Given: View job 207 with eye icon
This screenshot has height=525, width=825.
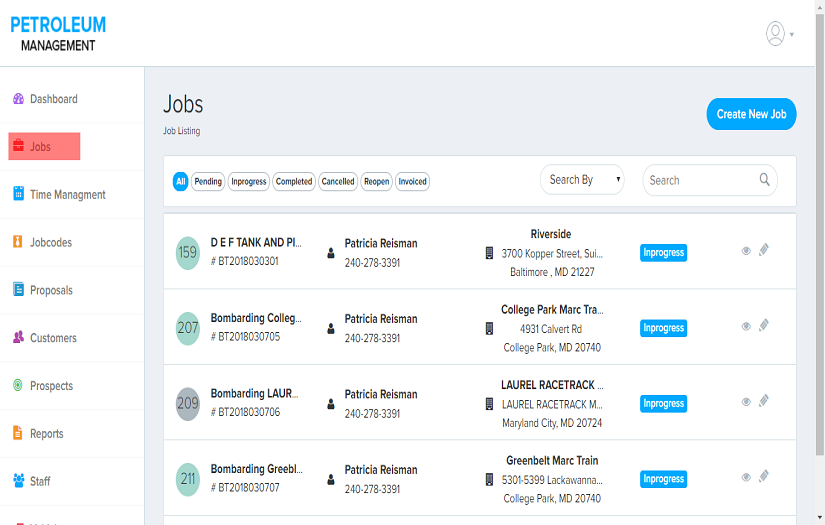Looking at the screenshot, I should [746, 326].
